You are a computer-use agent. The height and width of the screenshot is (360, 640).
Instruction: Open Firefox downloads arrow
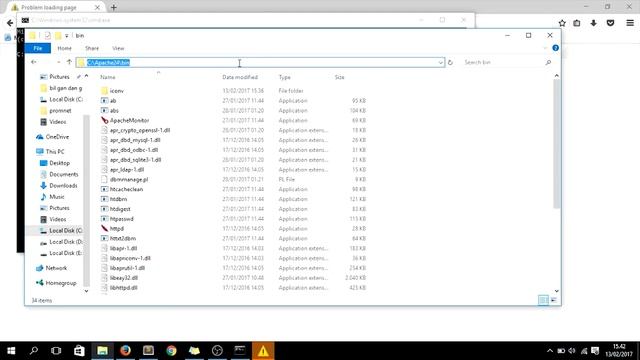point(593,23)
